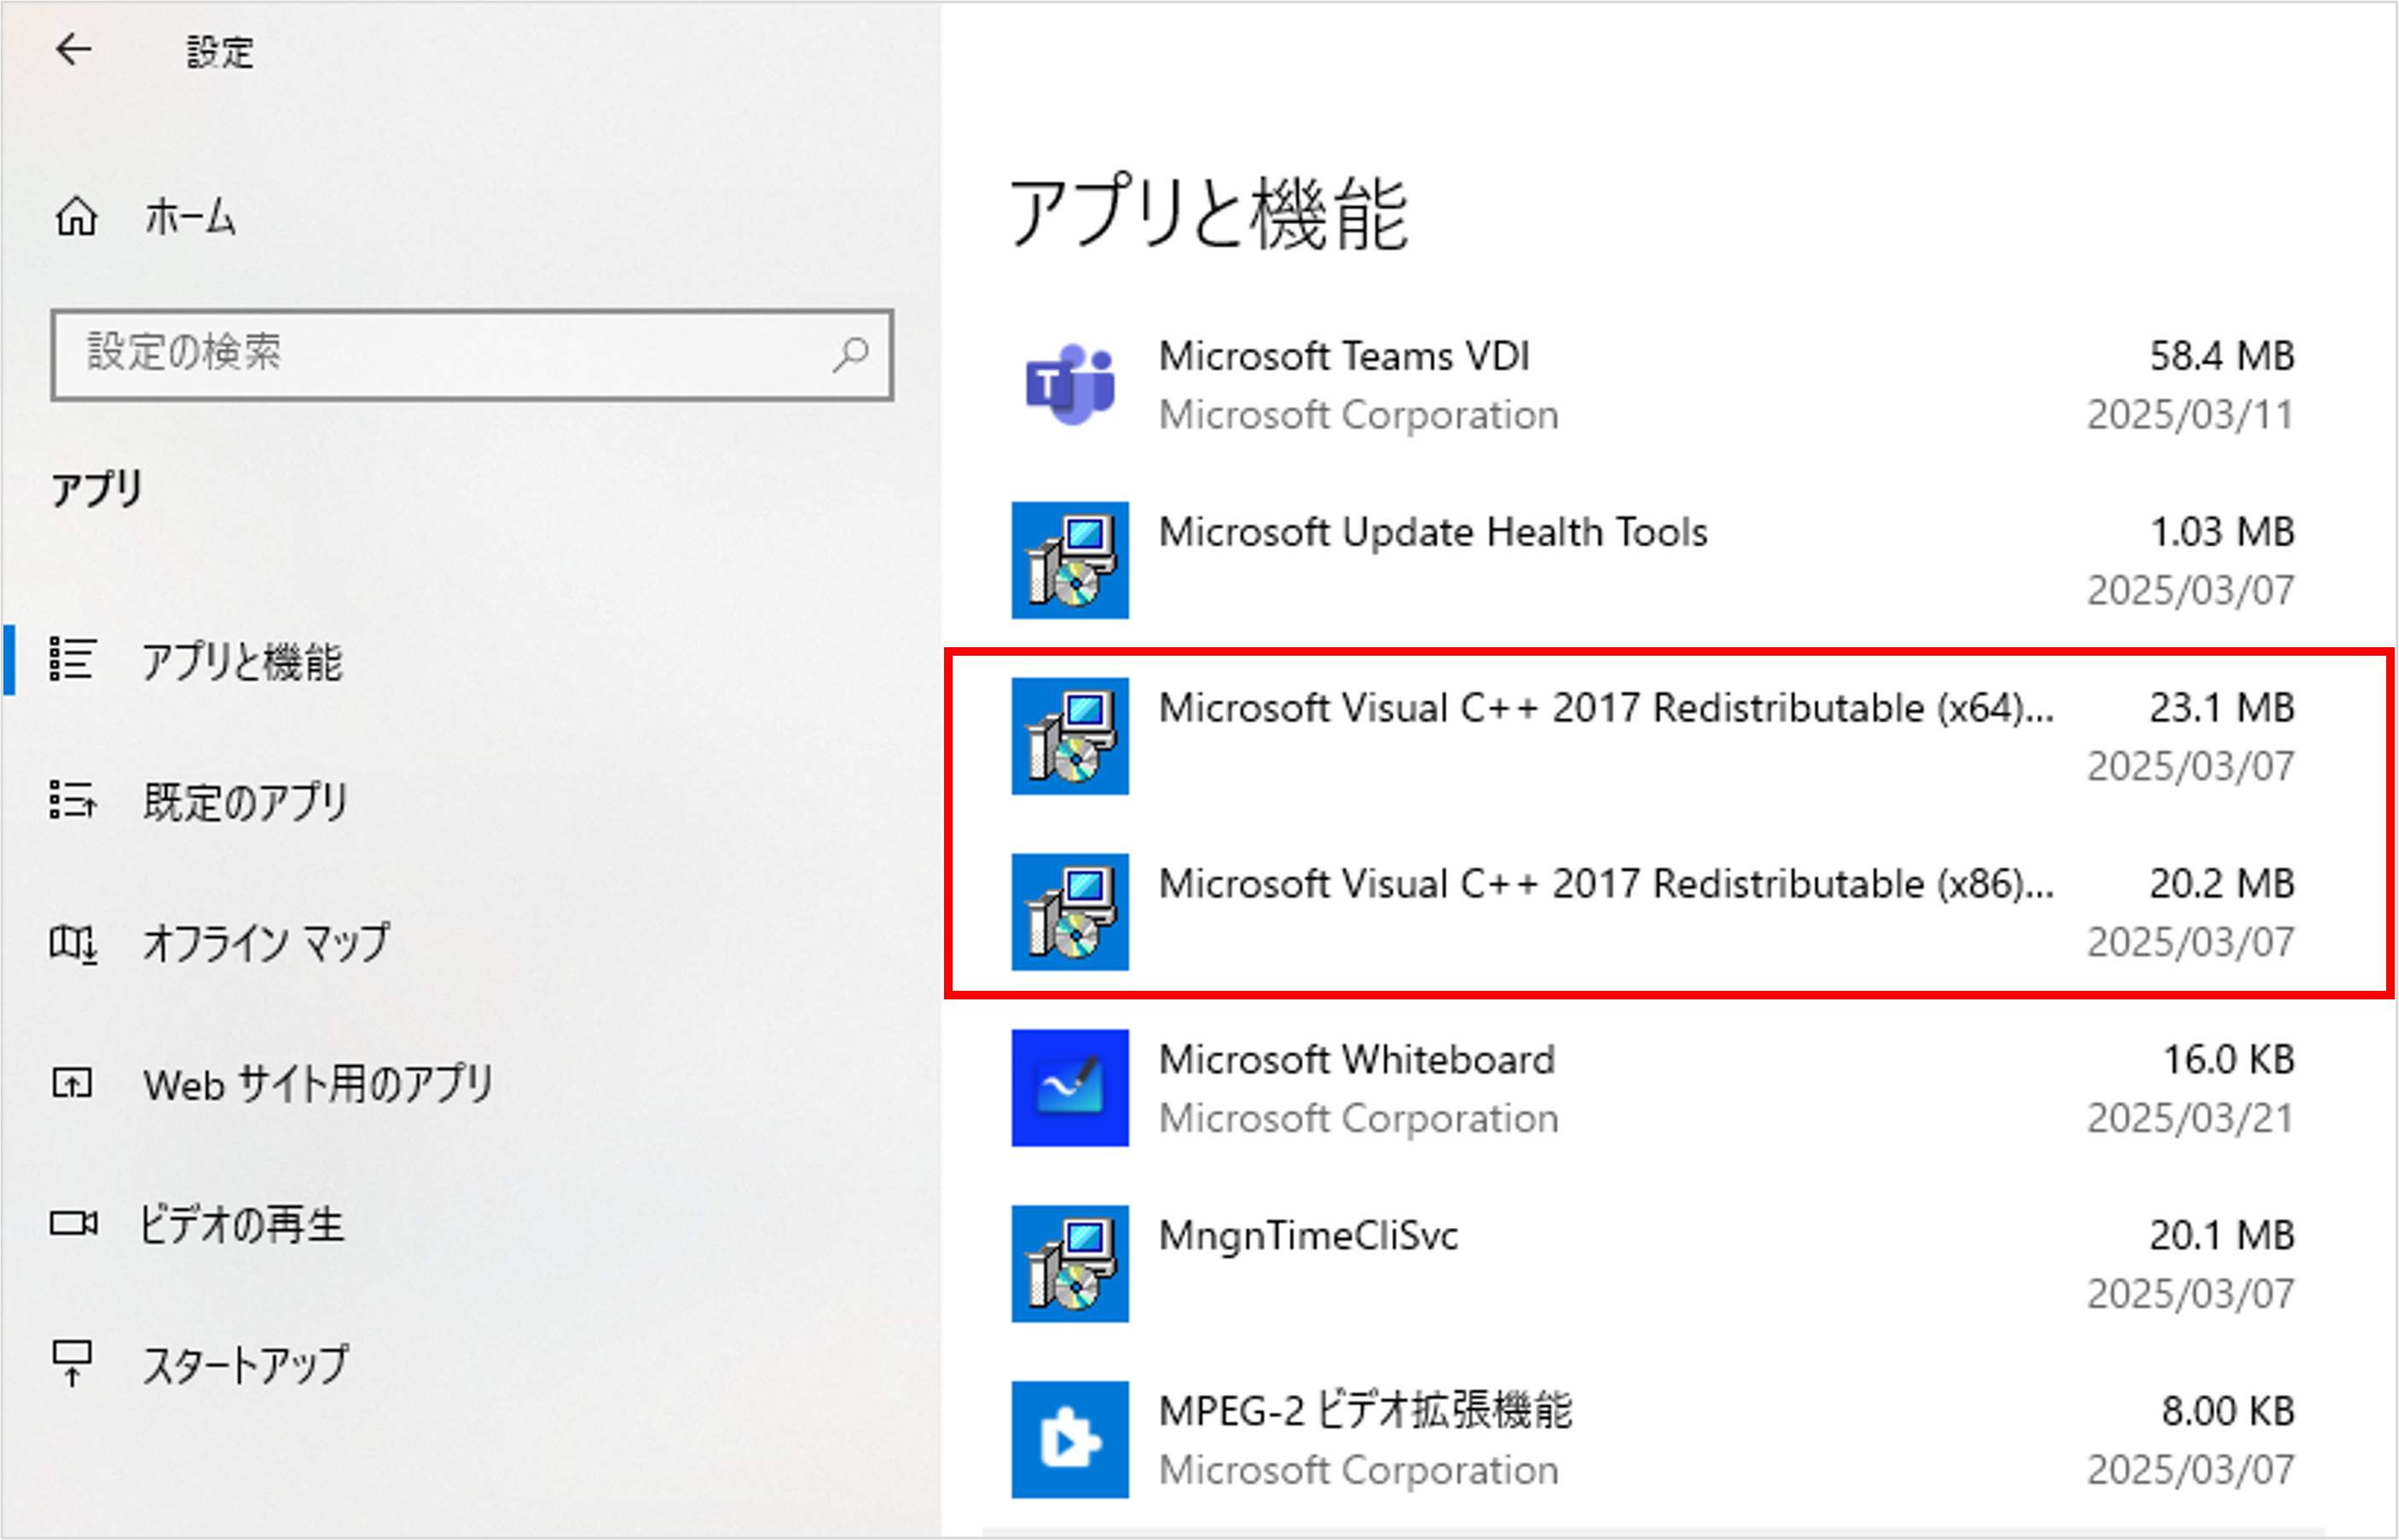
Task: Click the 20.1 MB size value
Action: tap(2222, 1236)
